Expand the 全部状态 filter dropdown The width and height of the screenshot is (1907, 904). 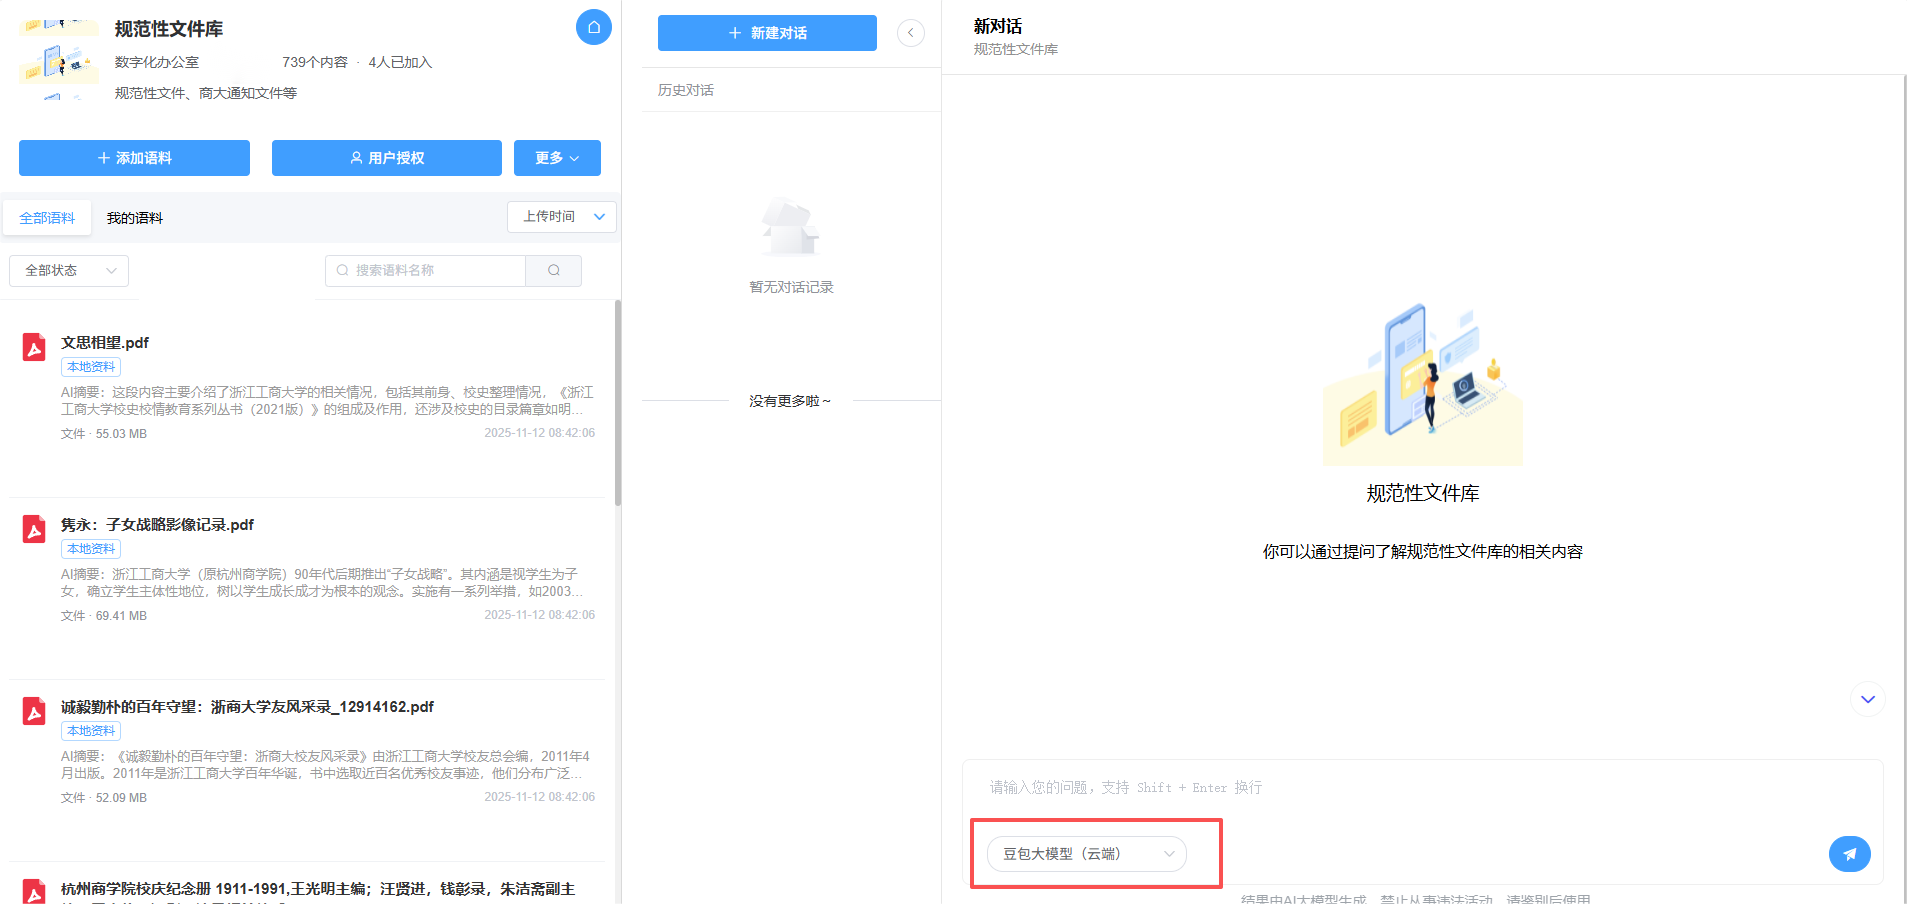point(69,271)
